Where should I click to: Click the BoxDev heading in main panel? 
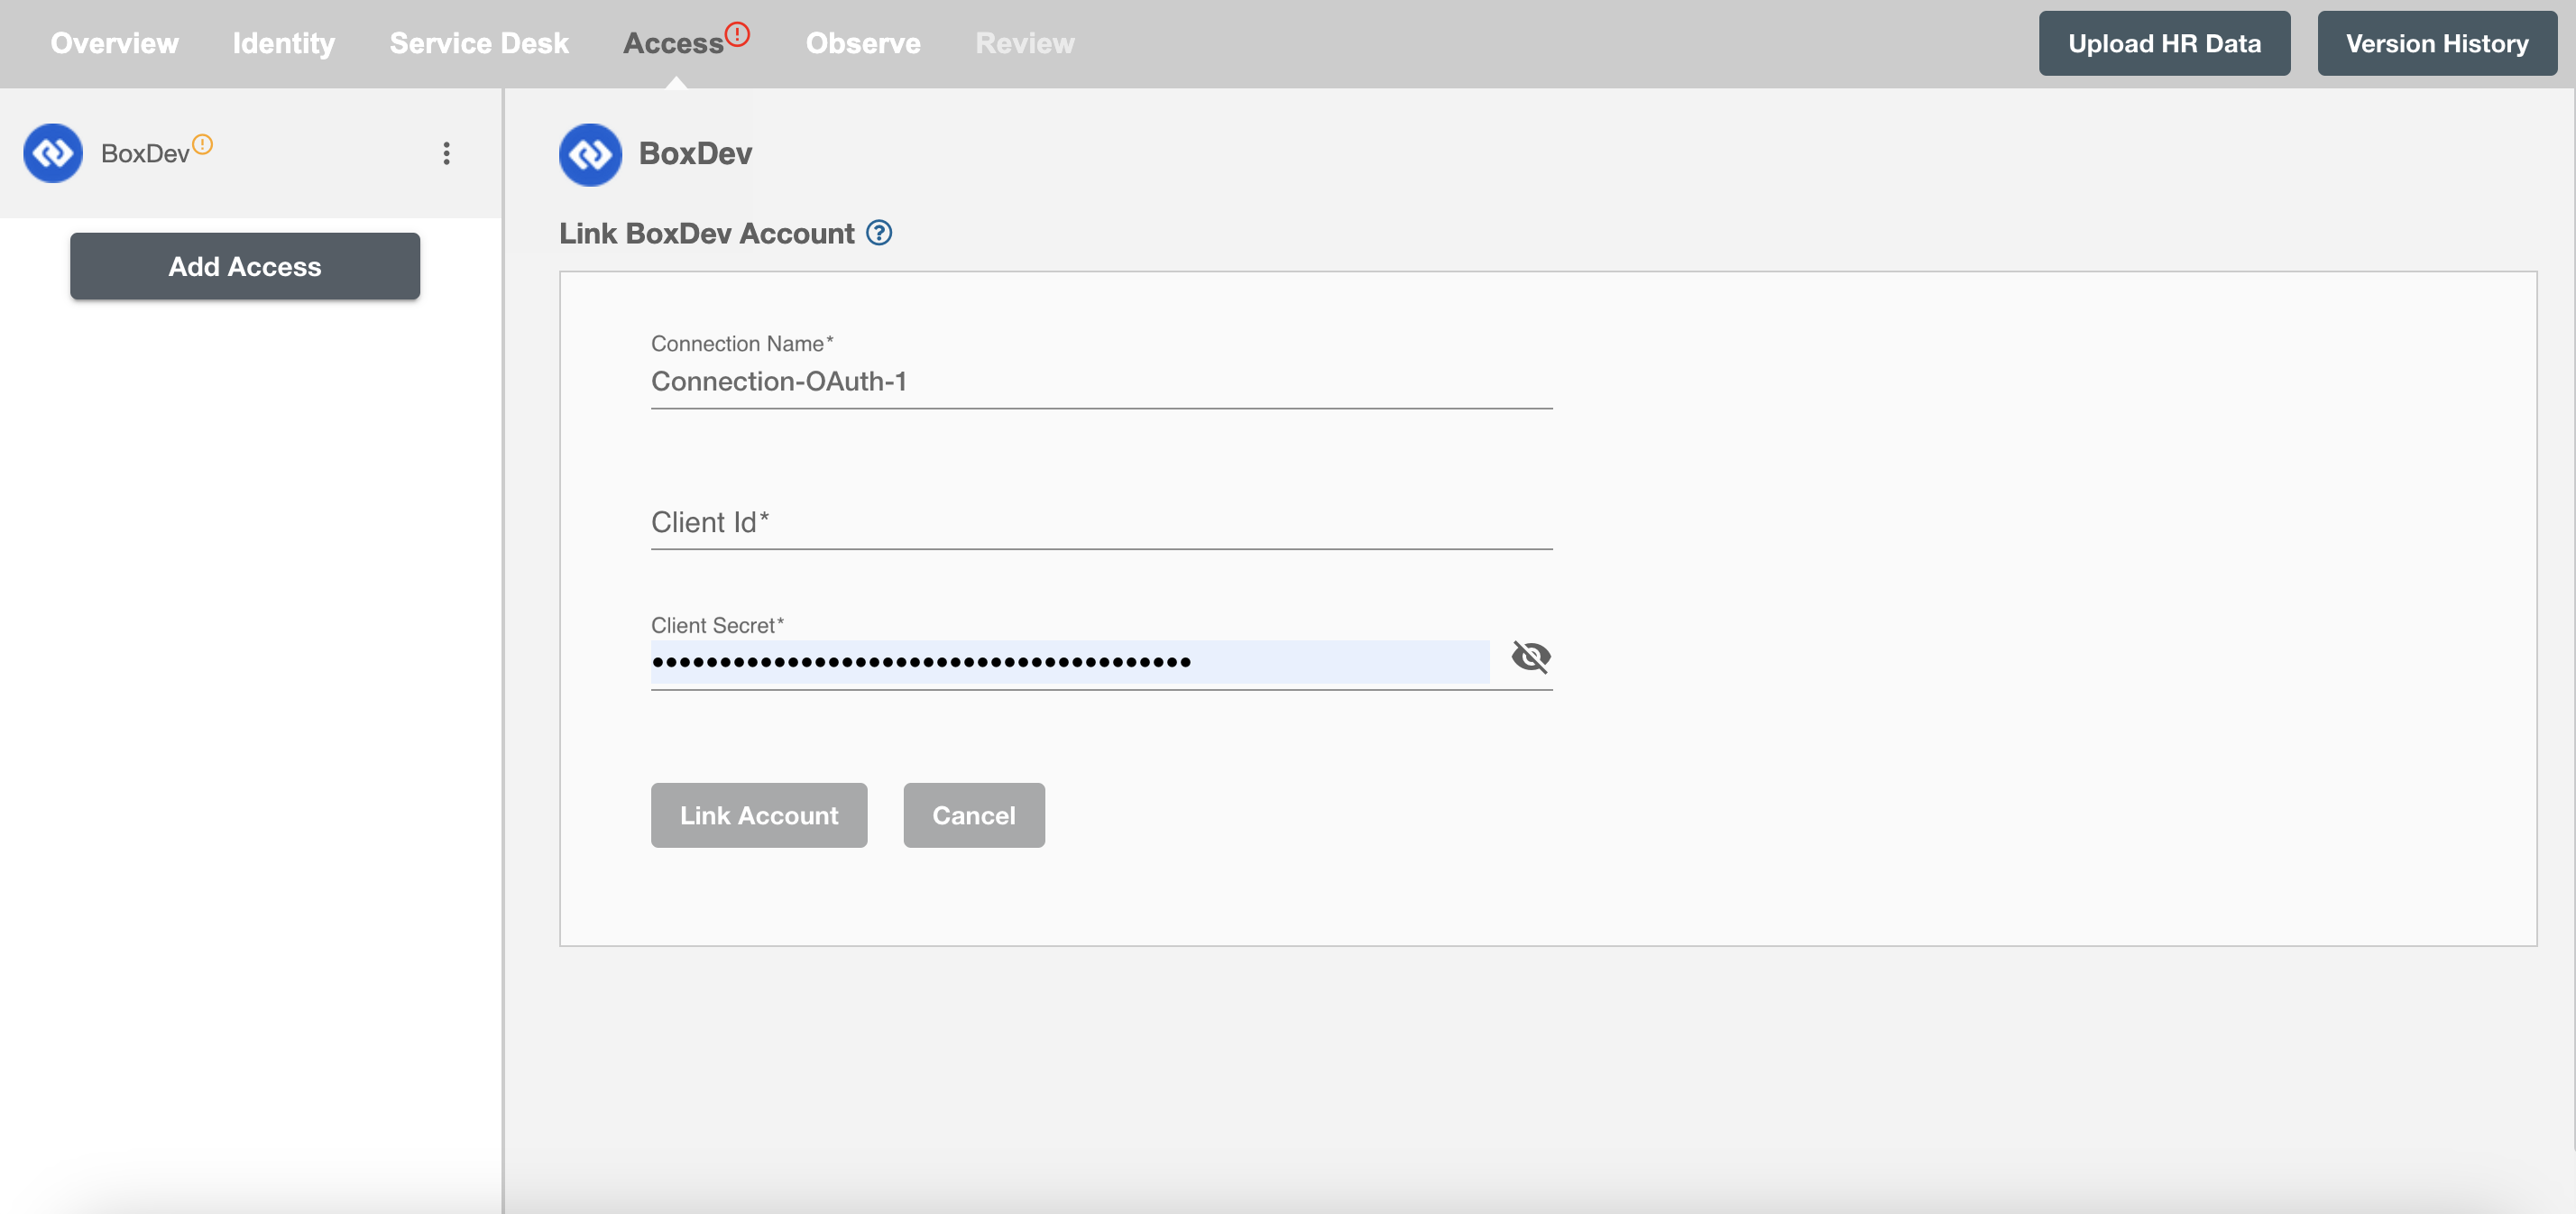pos(695,153)
